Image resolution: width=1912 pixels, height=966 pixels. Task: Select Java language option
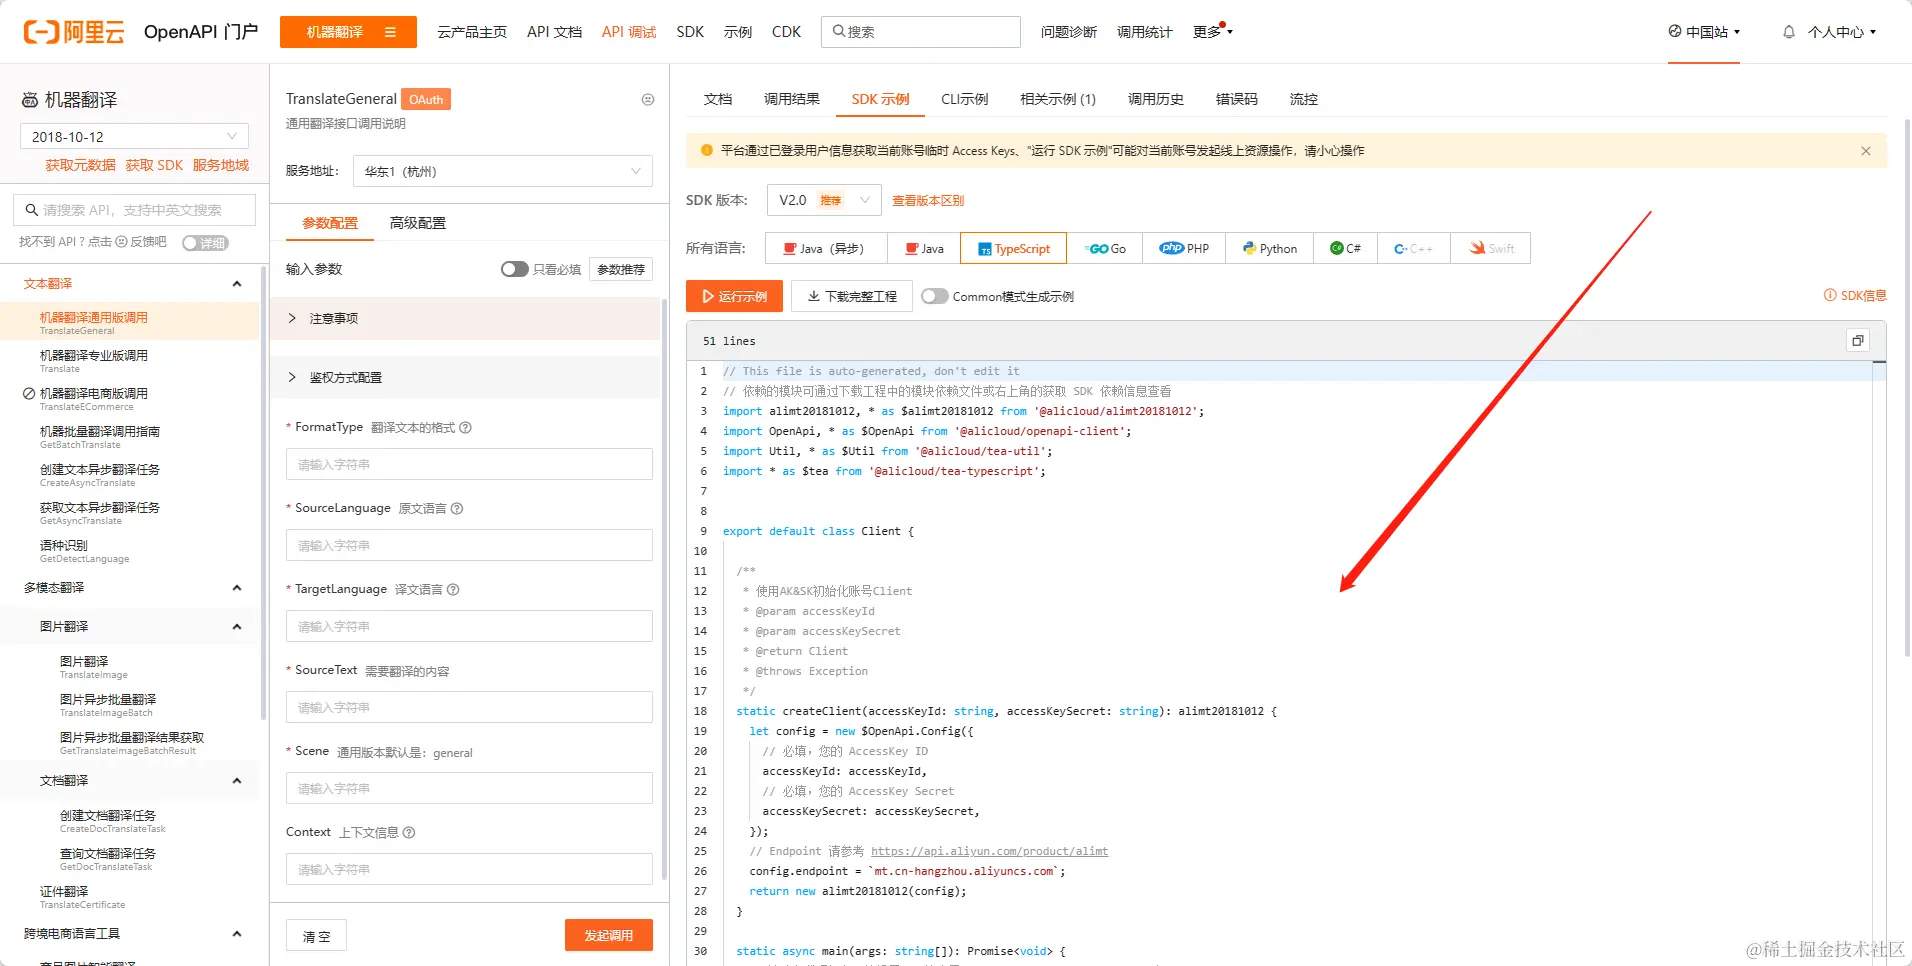click(924, 248)
